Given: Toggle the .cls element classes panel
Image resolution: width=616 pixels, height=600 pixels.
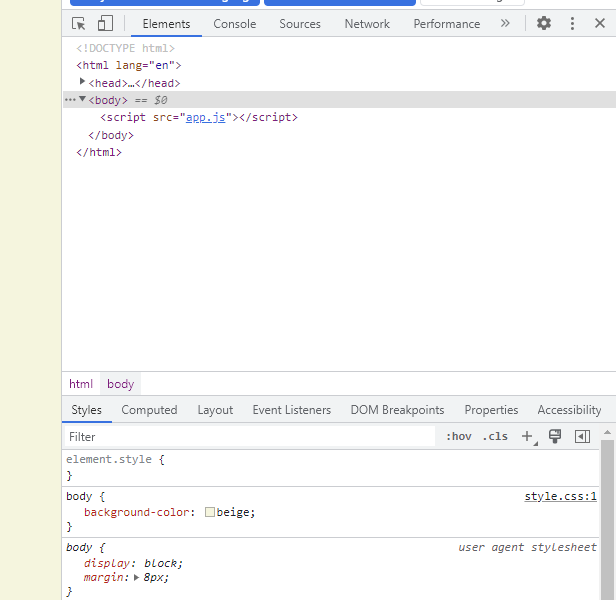Looking at the screenshot, I should coord(495,437).
